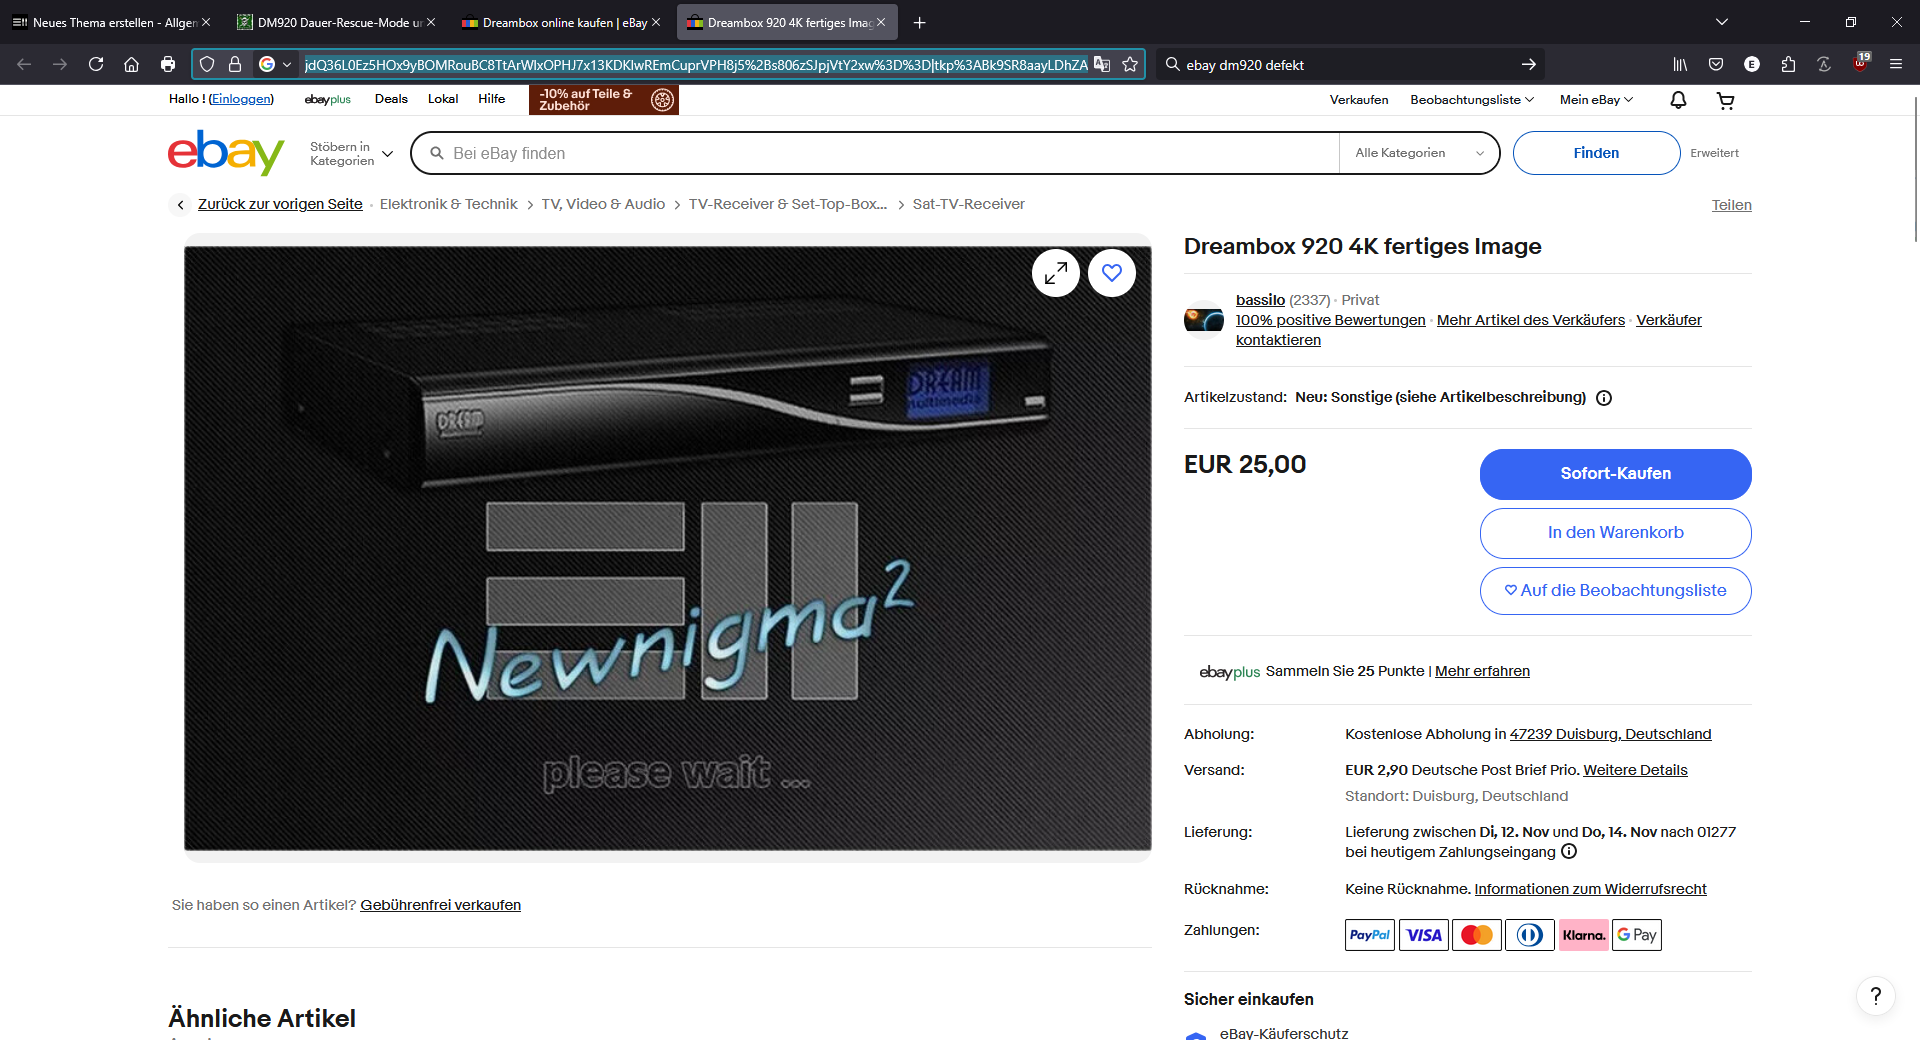This screenshot has height=1040, width=1920.
Task: Open the eBay notifications bell
Action: 1679,100
